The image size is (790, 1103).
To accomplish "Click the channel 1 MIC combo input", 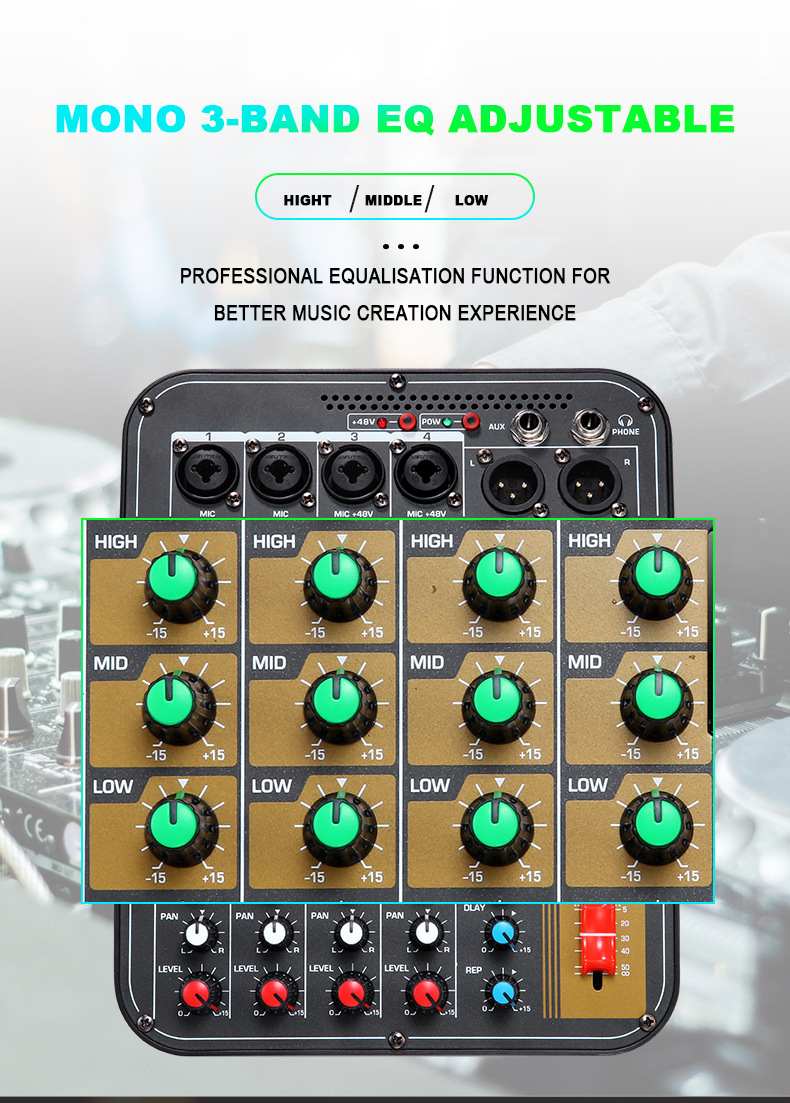I will (208, 475).
